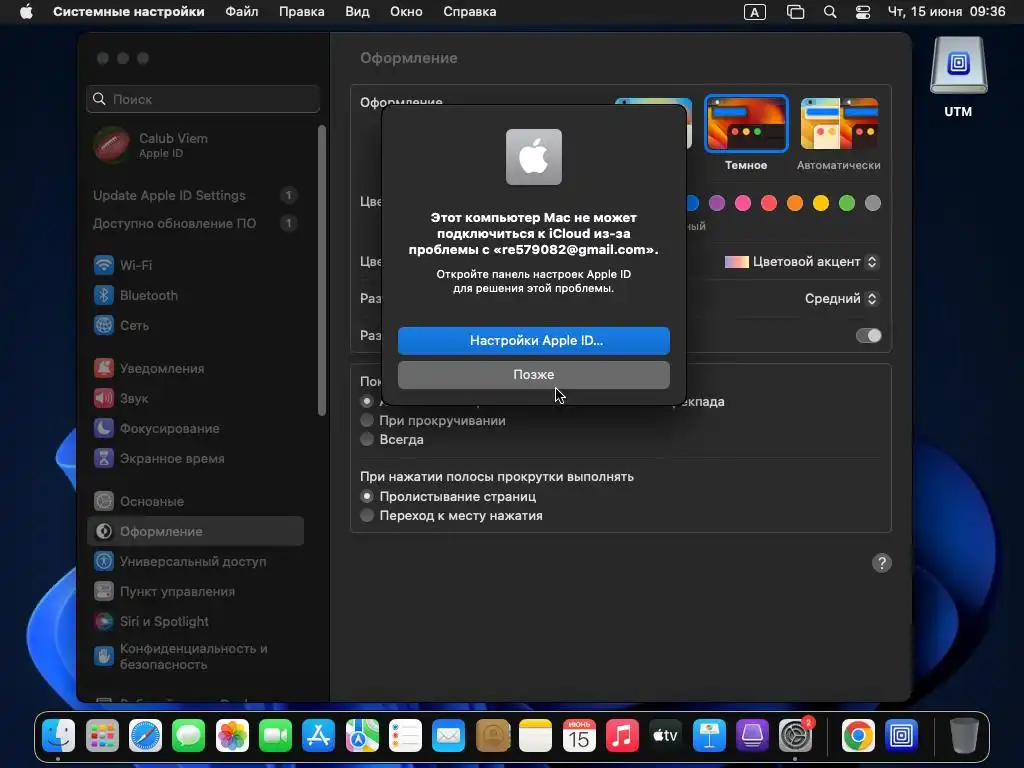Open Keynote in the Dock
This screenshot has height=768, width=1024.
pos(709,736)
